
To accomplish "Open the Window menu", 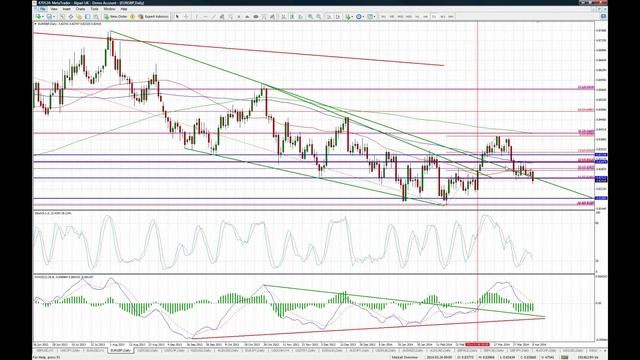I will click(109, 9).
